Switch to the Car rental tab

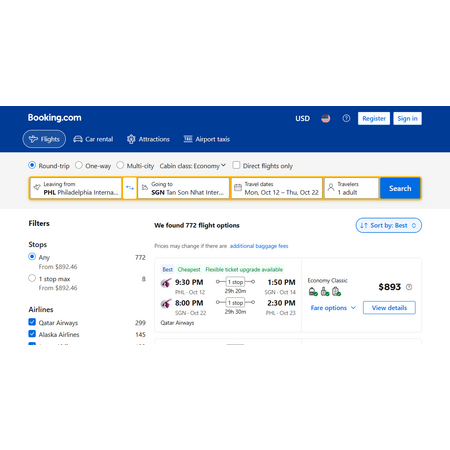pos(93,139)
